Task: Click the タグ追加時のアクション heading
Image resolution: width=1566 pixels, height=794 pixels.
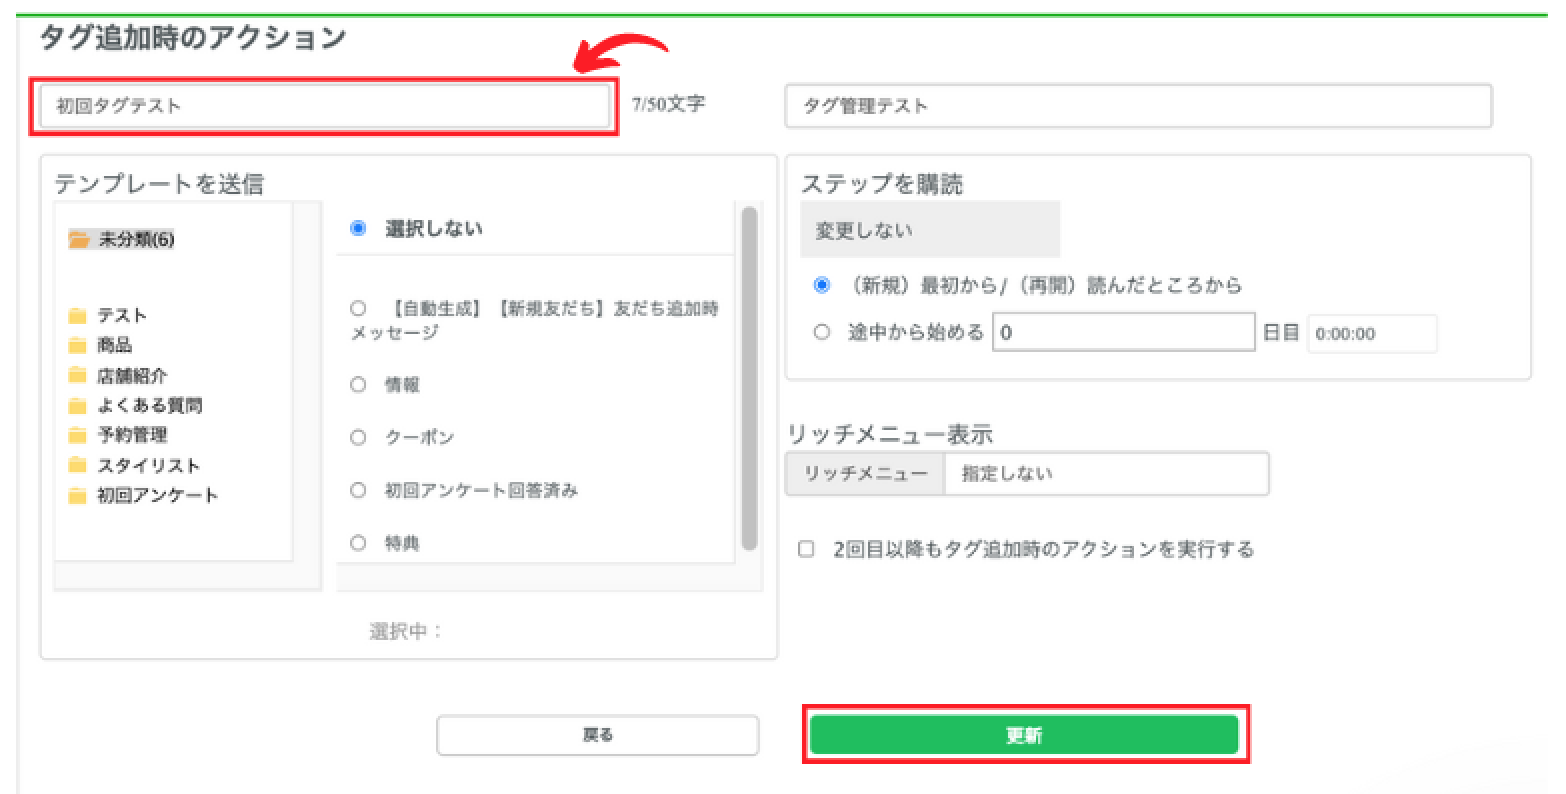Action: tap(192, 38)
